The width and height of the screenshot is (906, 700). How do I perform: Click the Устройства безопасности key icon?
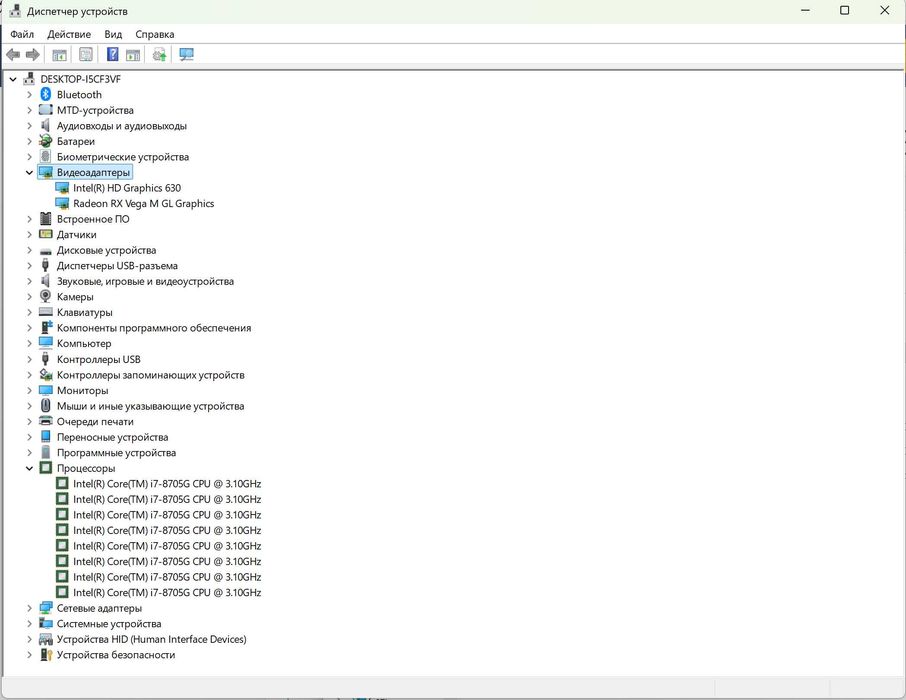(46, 655)
